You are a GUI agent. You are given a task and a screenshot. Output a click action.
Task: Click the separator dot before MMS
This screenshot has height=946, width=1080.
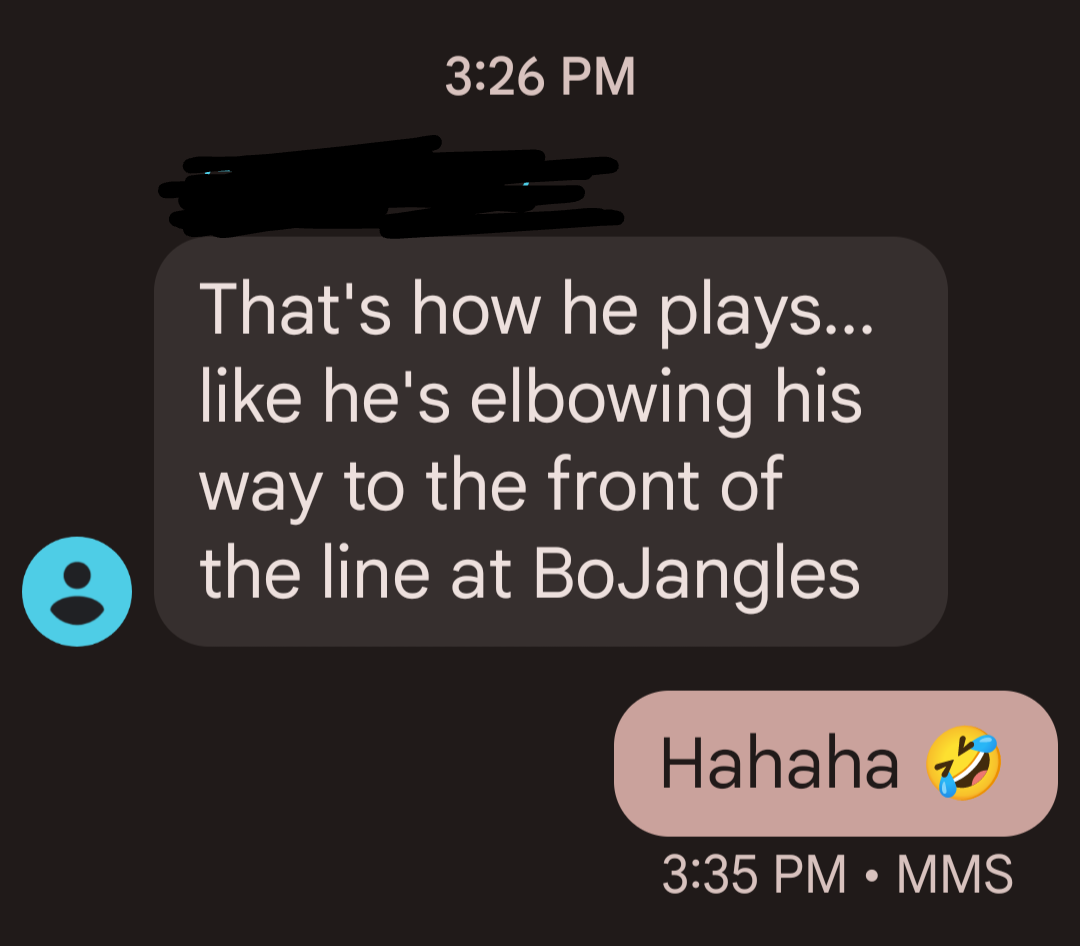coord(871,876)
